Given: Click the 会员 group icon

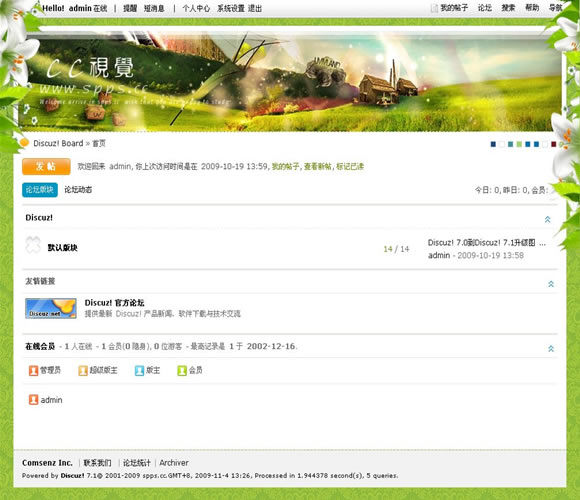Looking at the screenshot, I should click(182, 371).
